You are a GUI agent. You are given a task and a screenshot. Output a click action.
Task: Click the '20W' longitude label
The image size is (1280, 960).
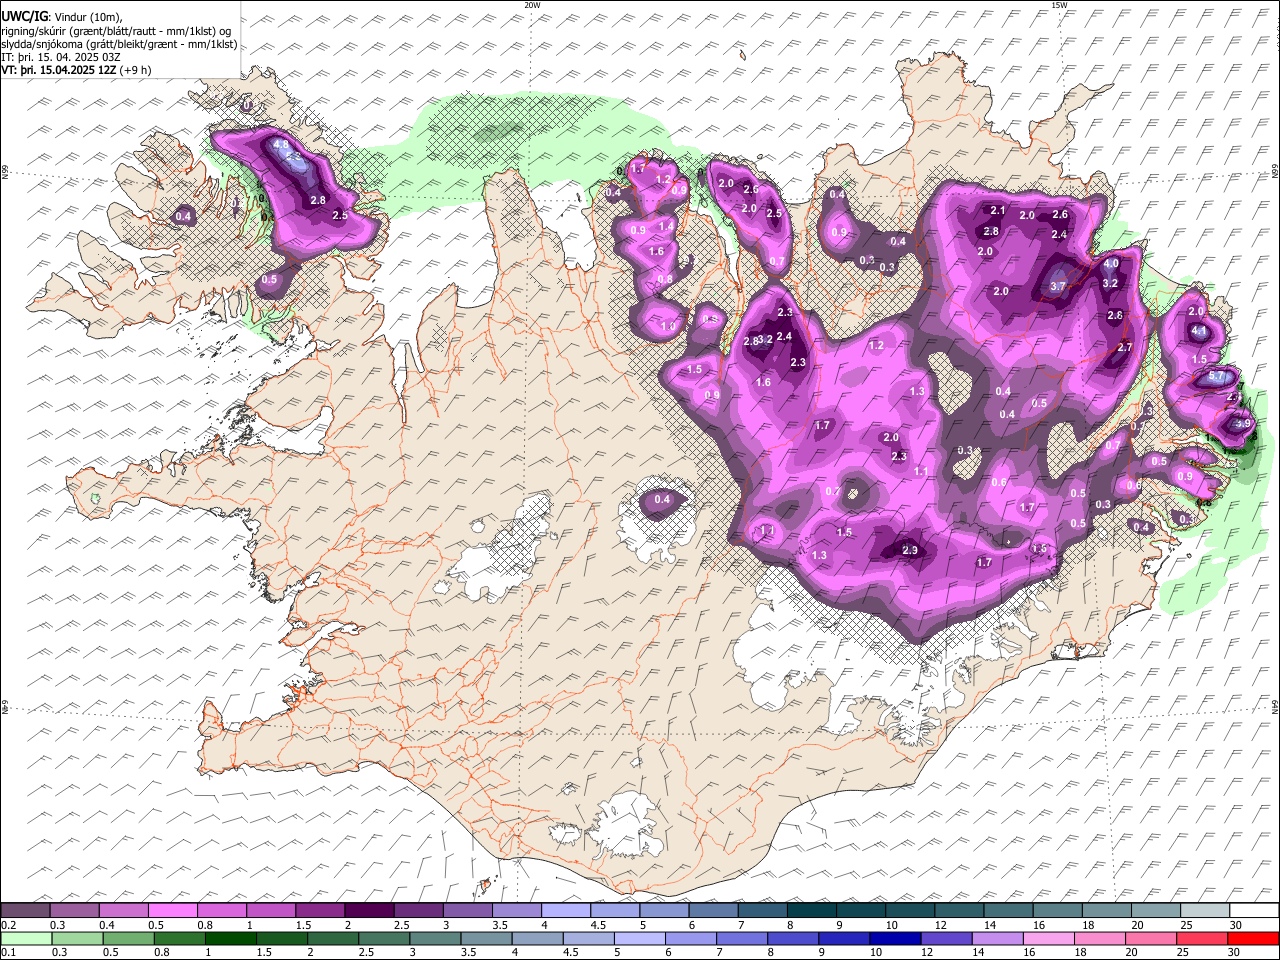[532, 5]
